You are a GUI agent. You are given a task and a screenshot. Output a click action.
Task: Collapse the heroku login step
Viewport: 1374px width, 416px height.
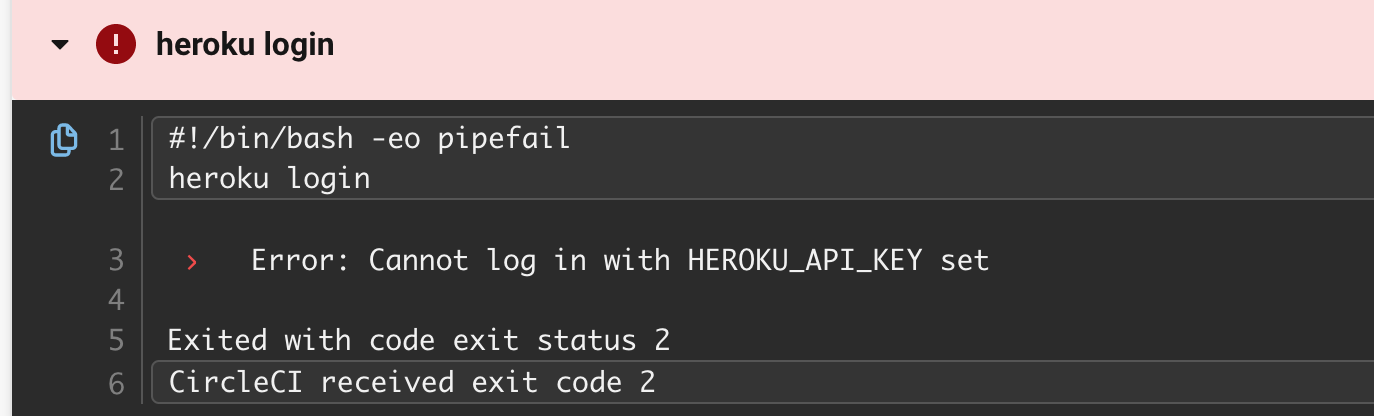tap(62, 45)
